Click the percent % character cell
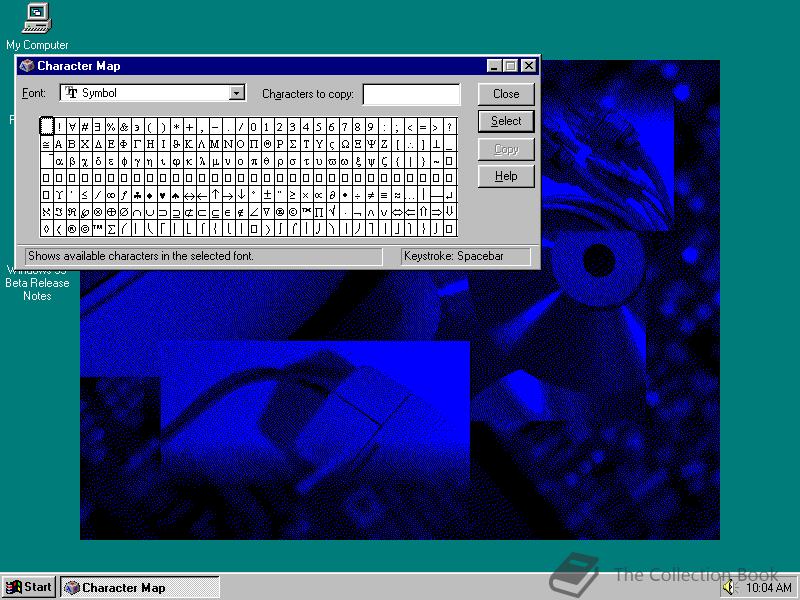Screen dimensions: 800x600 pyautogui.click(x=111, y=127)
